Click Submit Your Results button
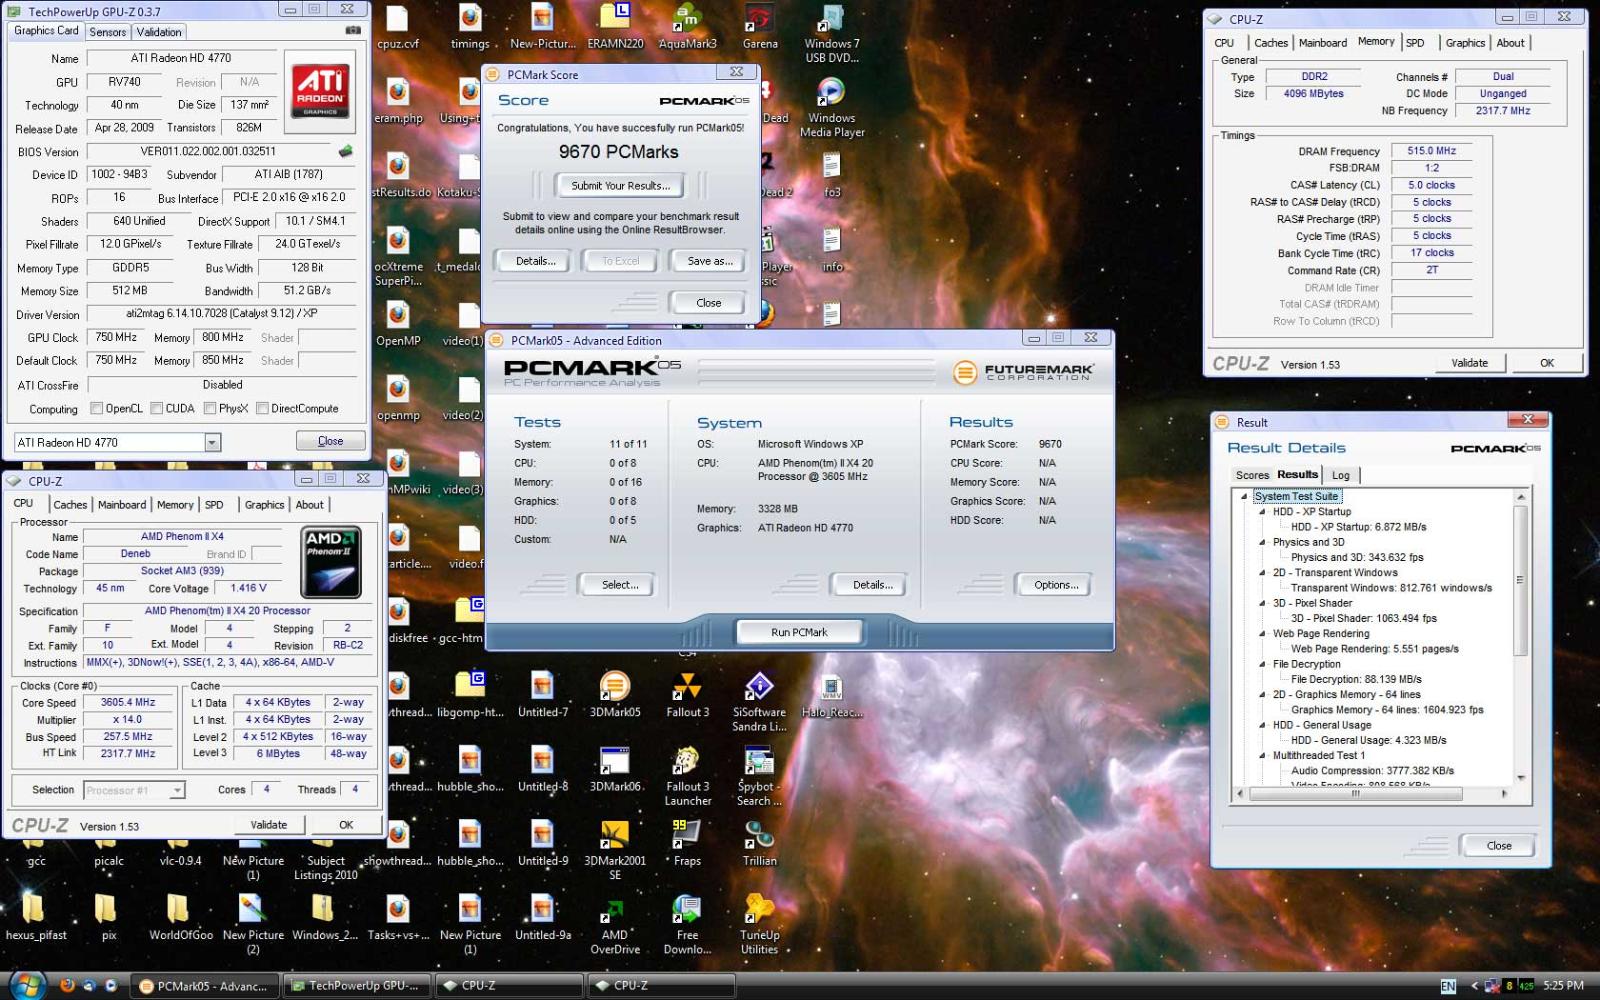 pyautogui.click(x=620, y=186)
